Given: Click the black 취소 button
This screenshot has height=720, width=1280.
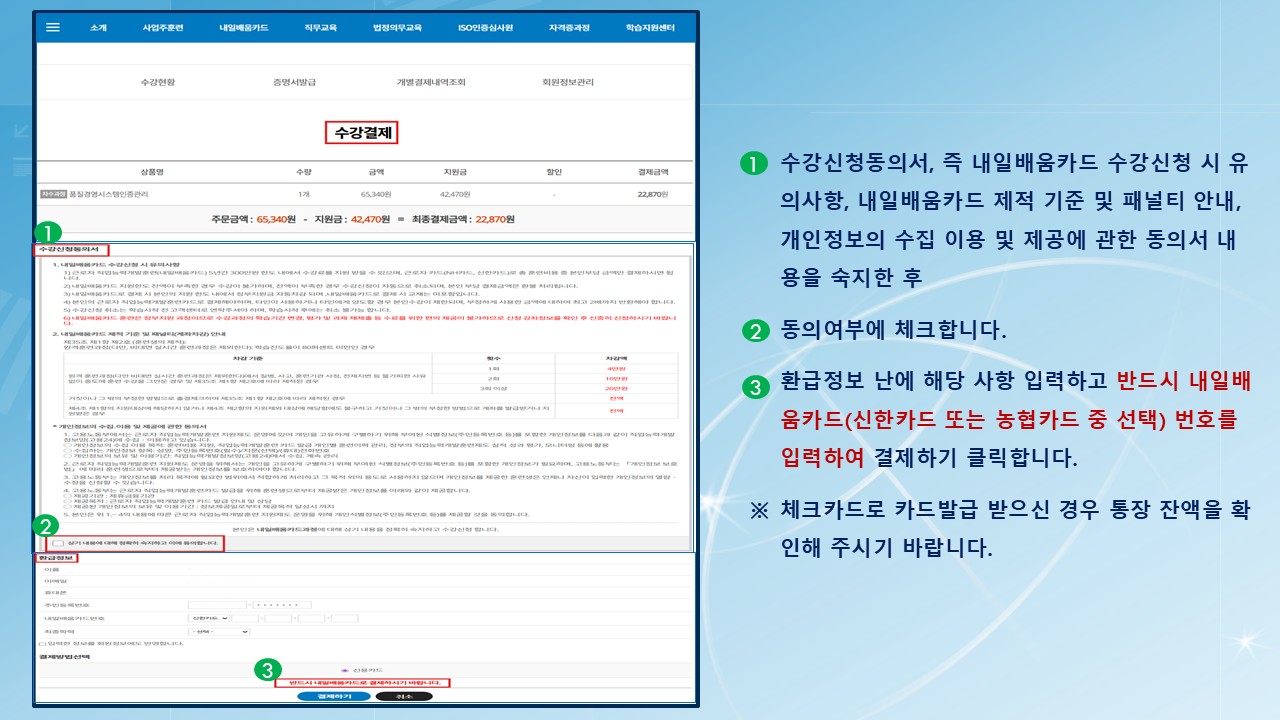Looking at the screenshot, I should tap(403, 695).
